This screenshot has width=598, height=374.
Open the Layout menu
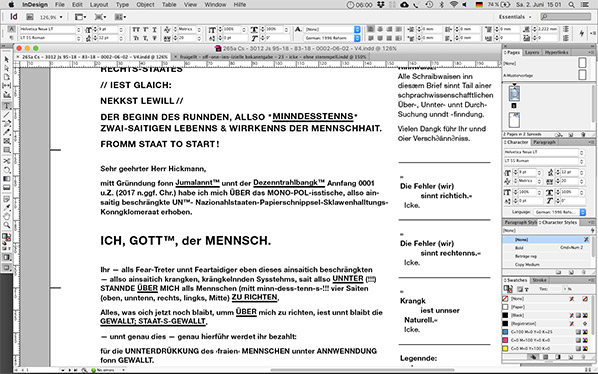pos(99,5)
